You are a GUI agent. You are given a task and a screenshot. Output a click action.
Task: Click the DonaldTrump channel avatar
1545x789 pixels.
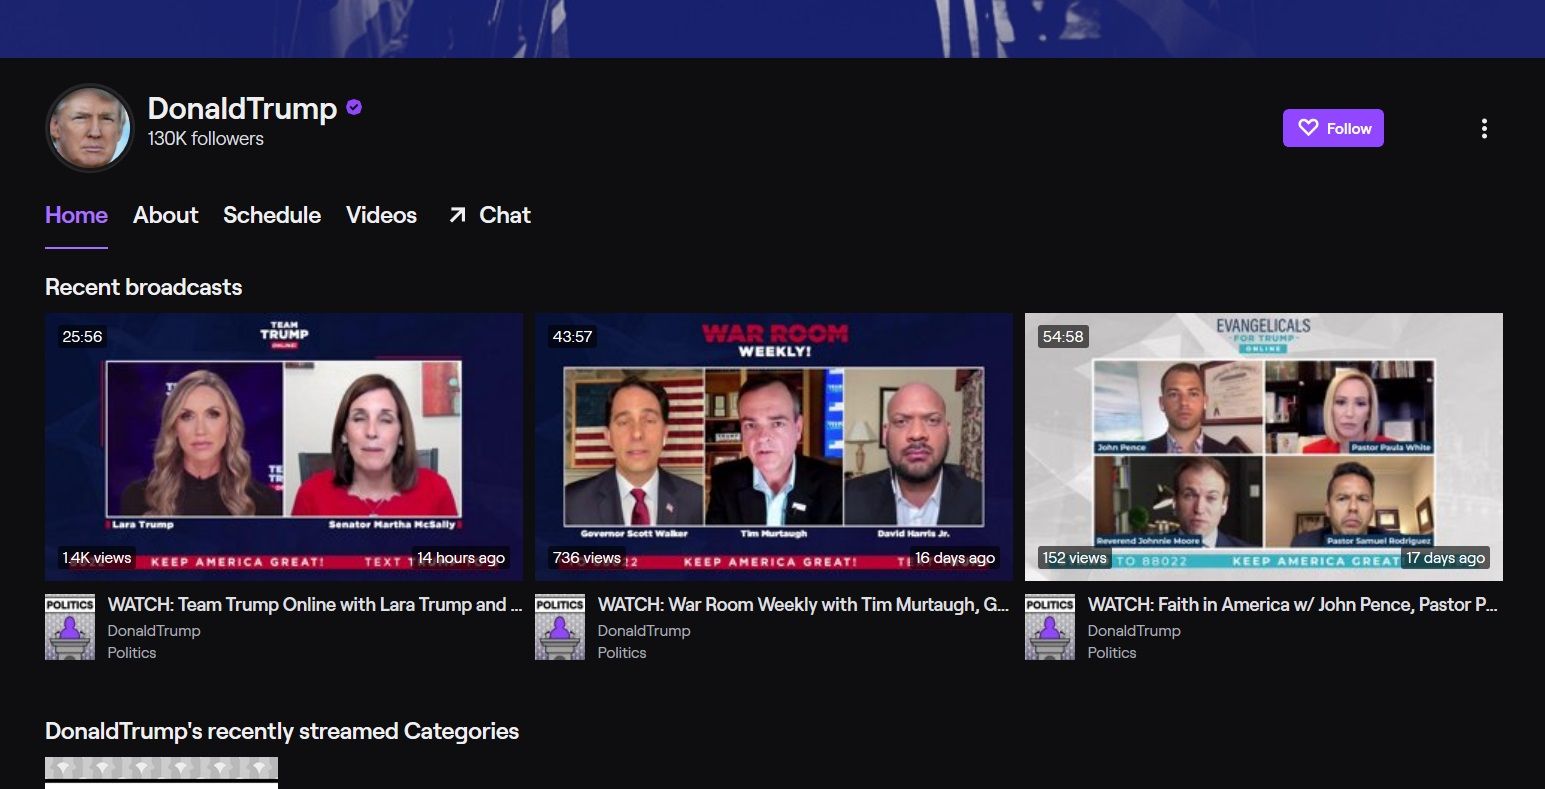(90, 128)
